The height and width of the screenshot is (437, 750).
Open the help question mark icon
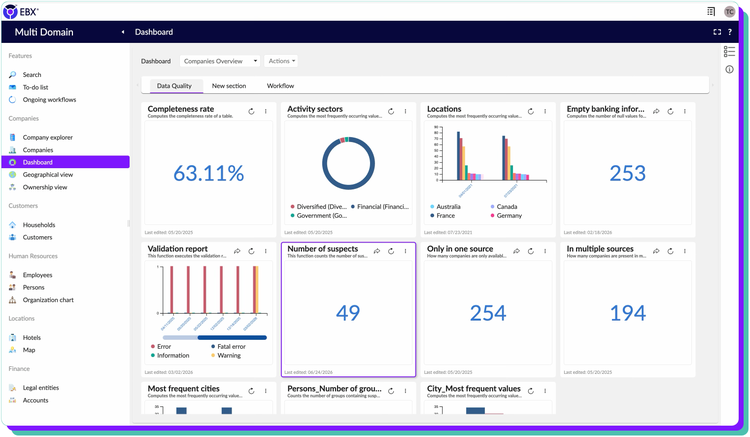(x=730, y=32)
